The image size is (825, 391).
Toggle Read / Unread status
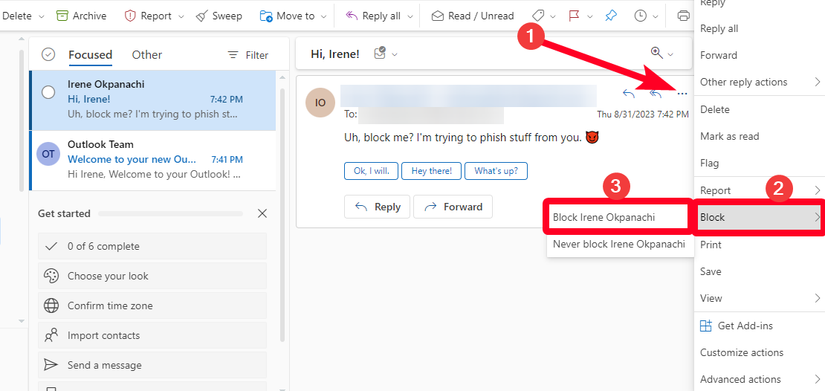tap(472, 16)
